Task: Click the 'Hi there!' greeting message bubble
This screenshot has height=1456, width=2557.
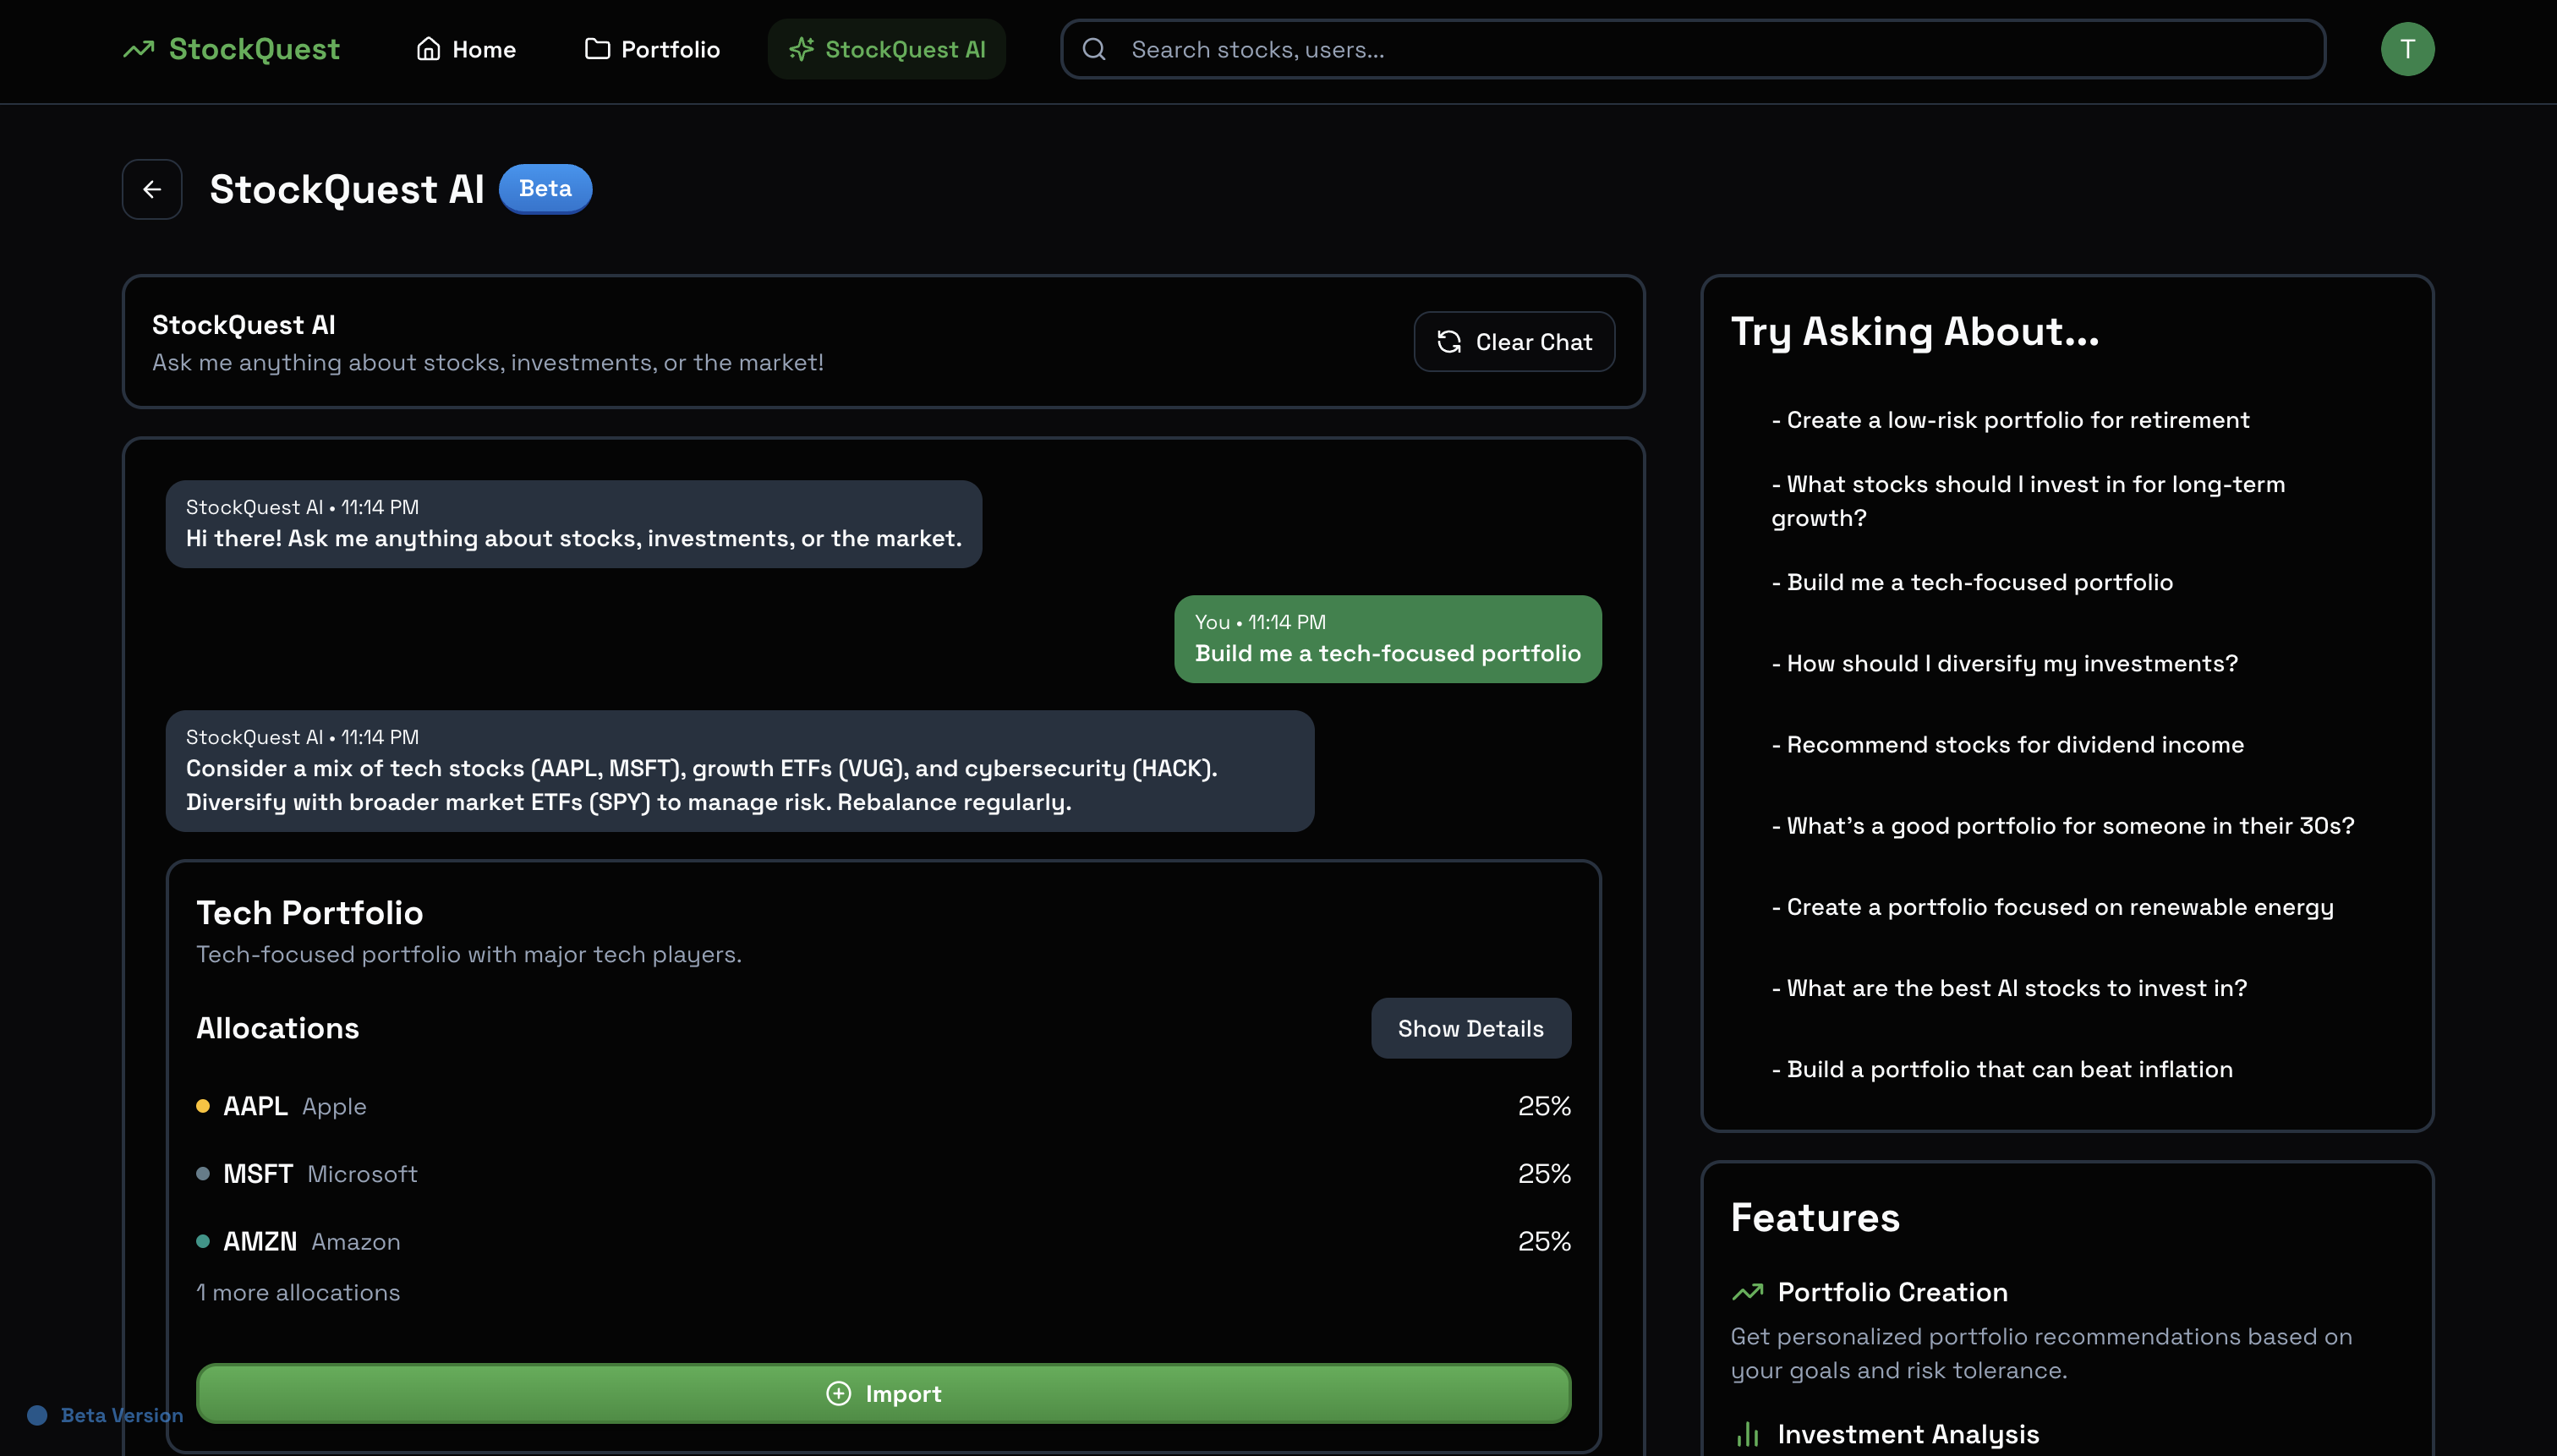Action: click(574, 524)
